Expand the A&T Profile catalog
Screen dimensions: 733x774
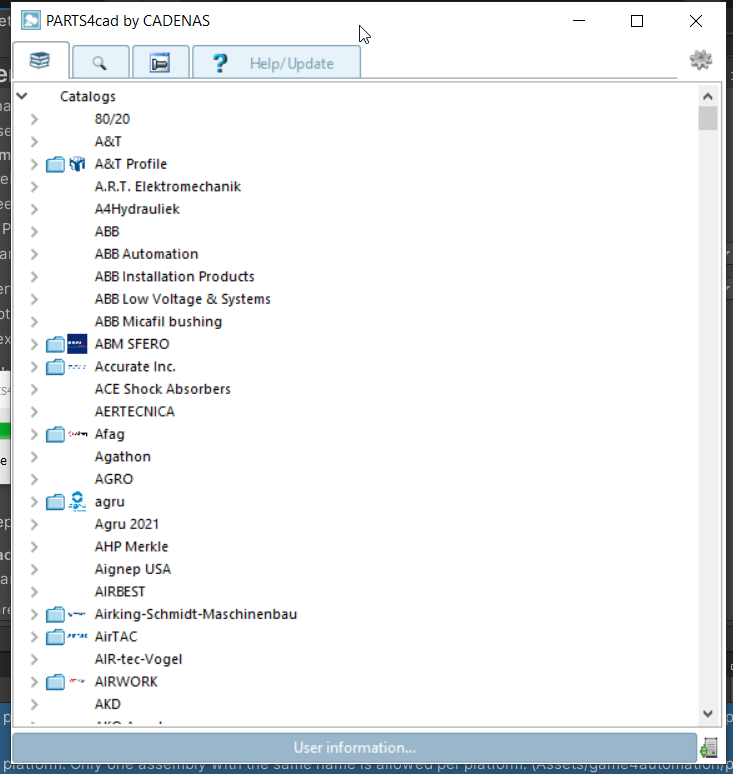pyautogui.click(x=34, y=164)
